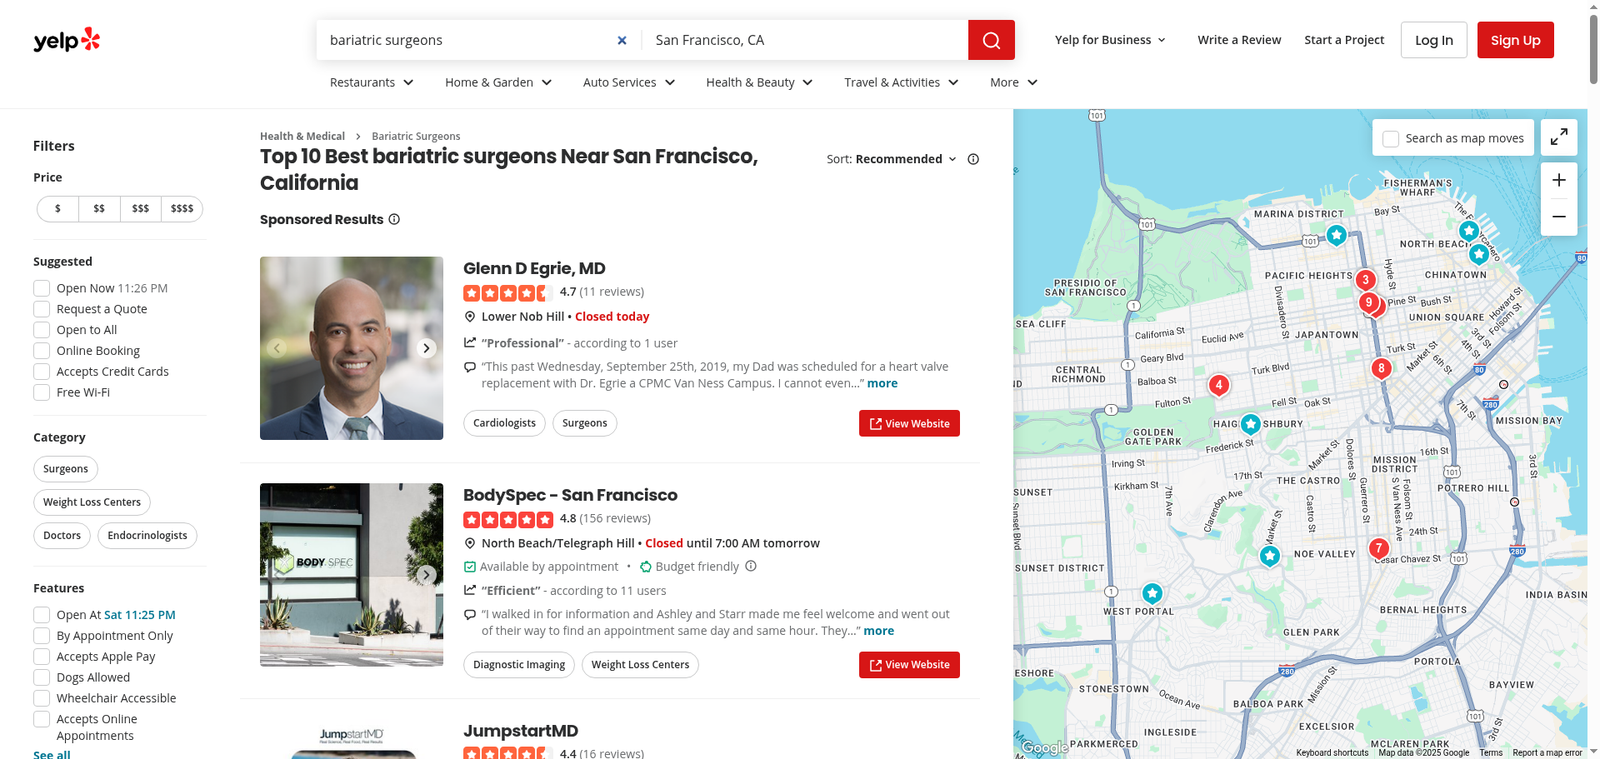
Task: Open the Write a Review link
Action: click(x=1239, y=40)
